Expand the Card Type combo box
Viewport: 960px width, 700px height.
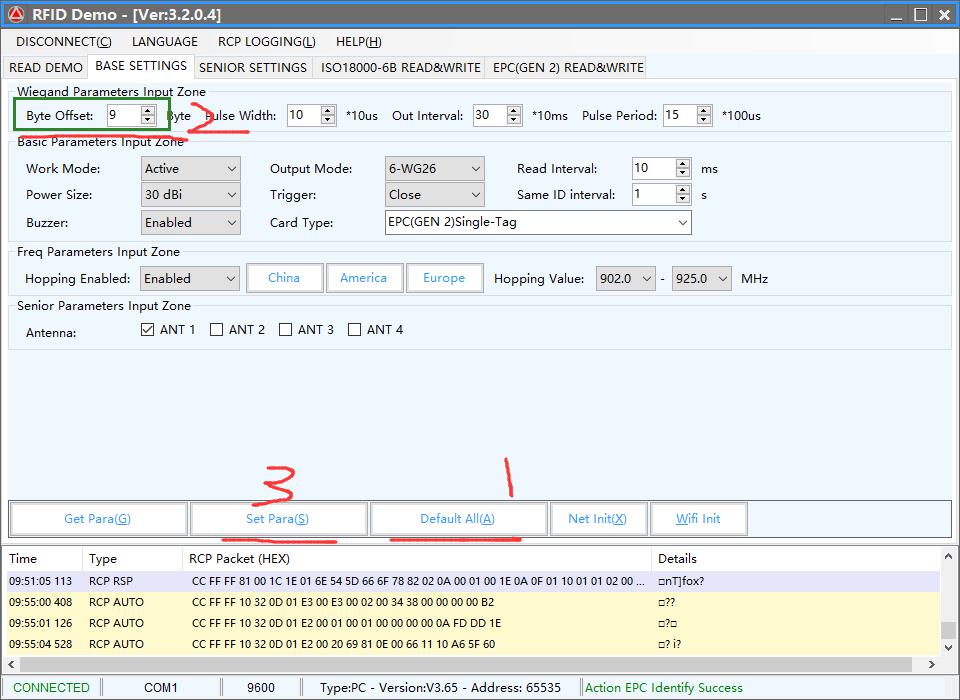click(538, 222)
